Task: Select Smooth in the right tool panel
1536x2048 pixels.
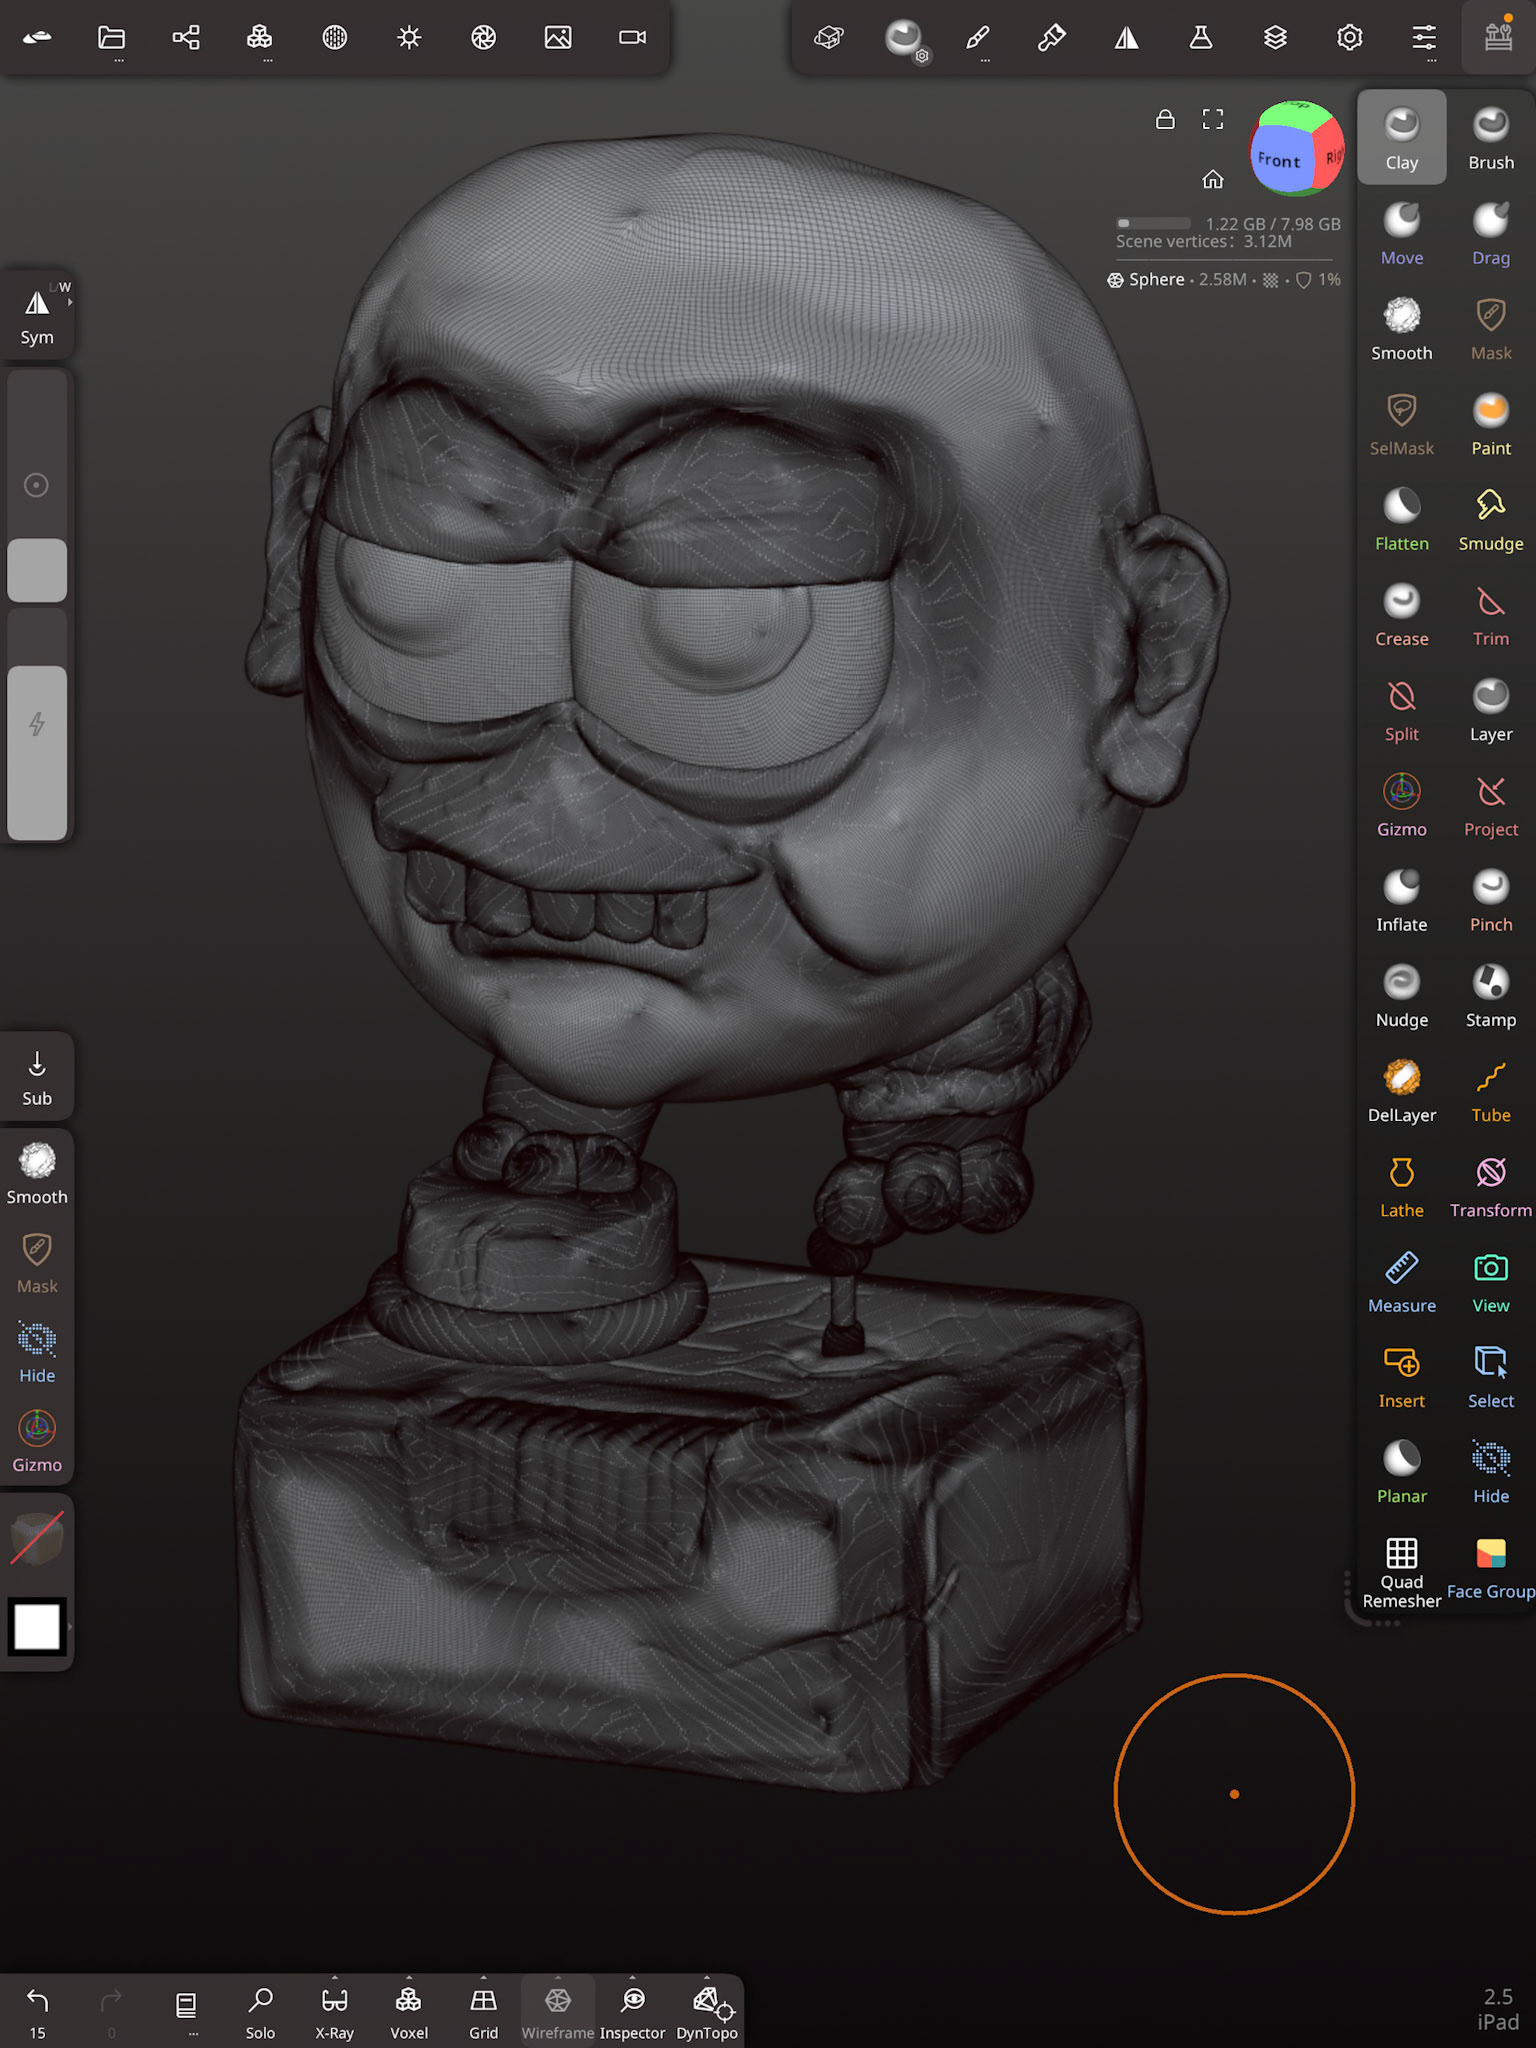Action: 1401,328
